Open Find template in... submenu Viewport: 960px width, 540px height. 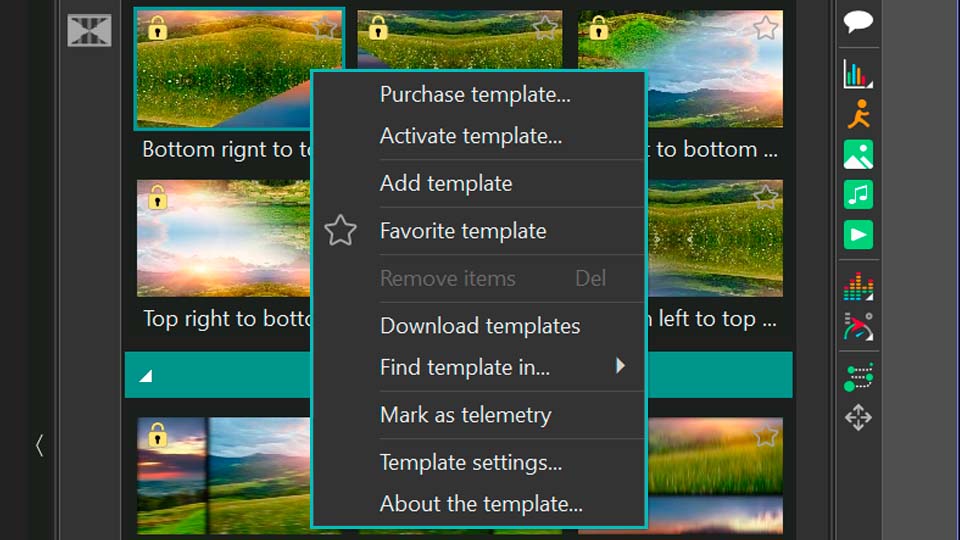465,367
